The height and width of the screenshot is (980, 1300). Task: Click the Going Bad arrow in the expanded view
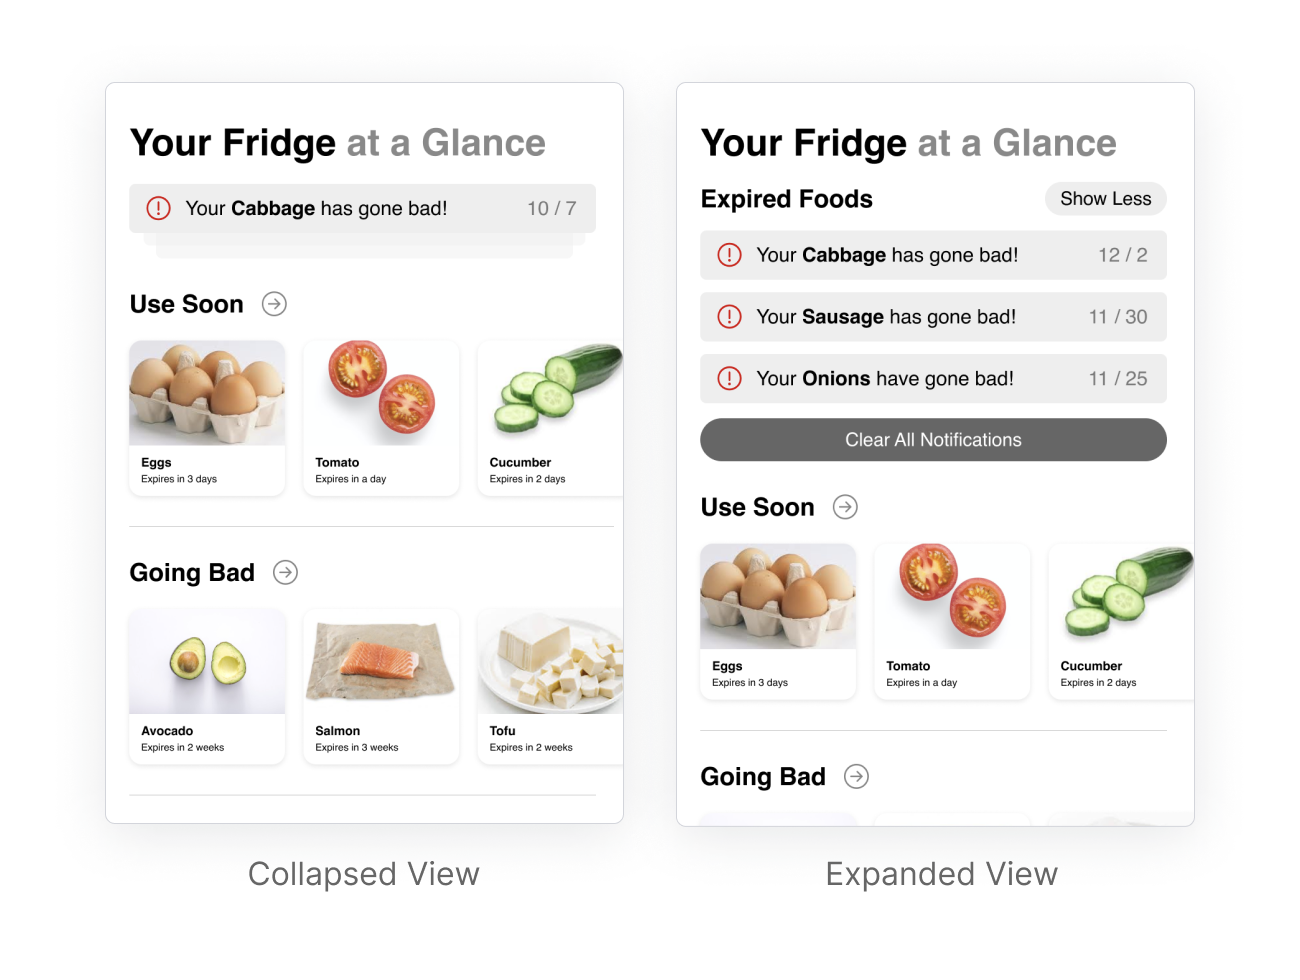click(857, 777)
